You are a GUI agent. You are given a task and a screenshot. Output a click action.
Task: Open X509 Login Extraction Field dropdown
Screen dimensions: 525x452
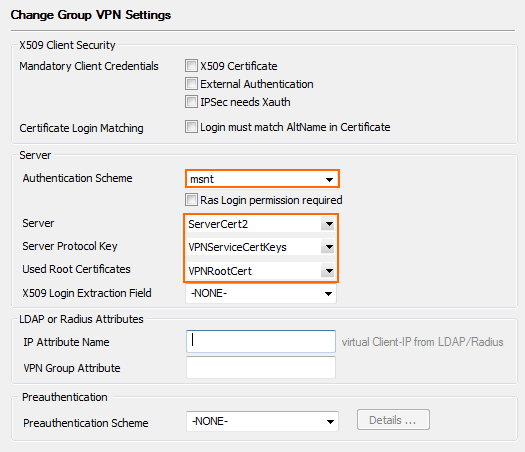coord(261,294)
